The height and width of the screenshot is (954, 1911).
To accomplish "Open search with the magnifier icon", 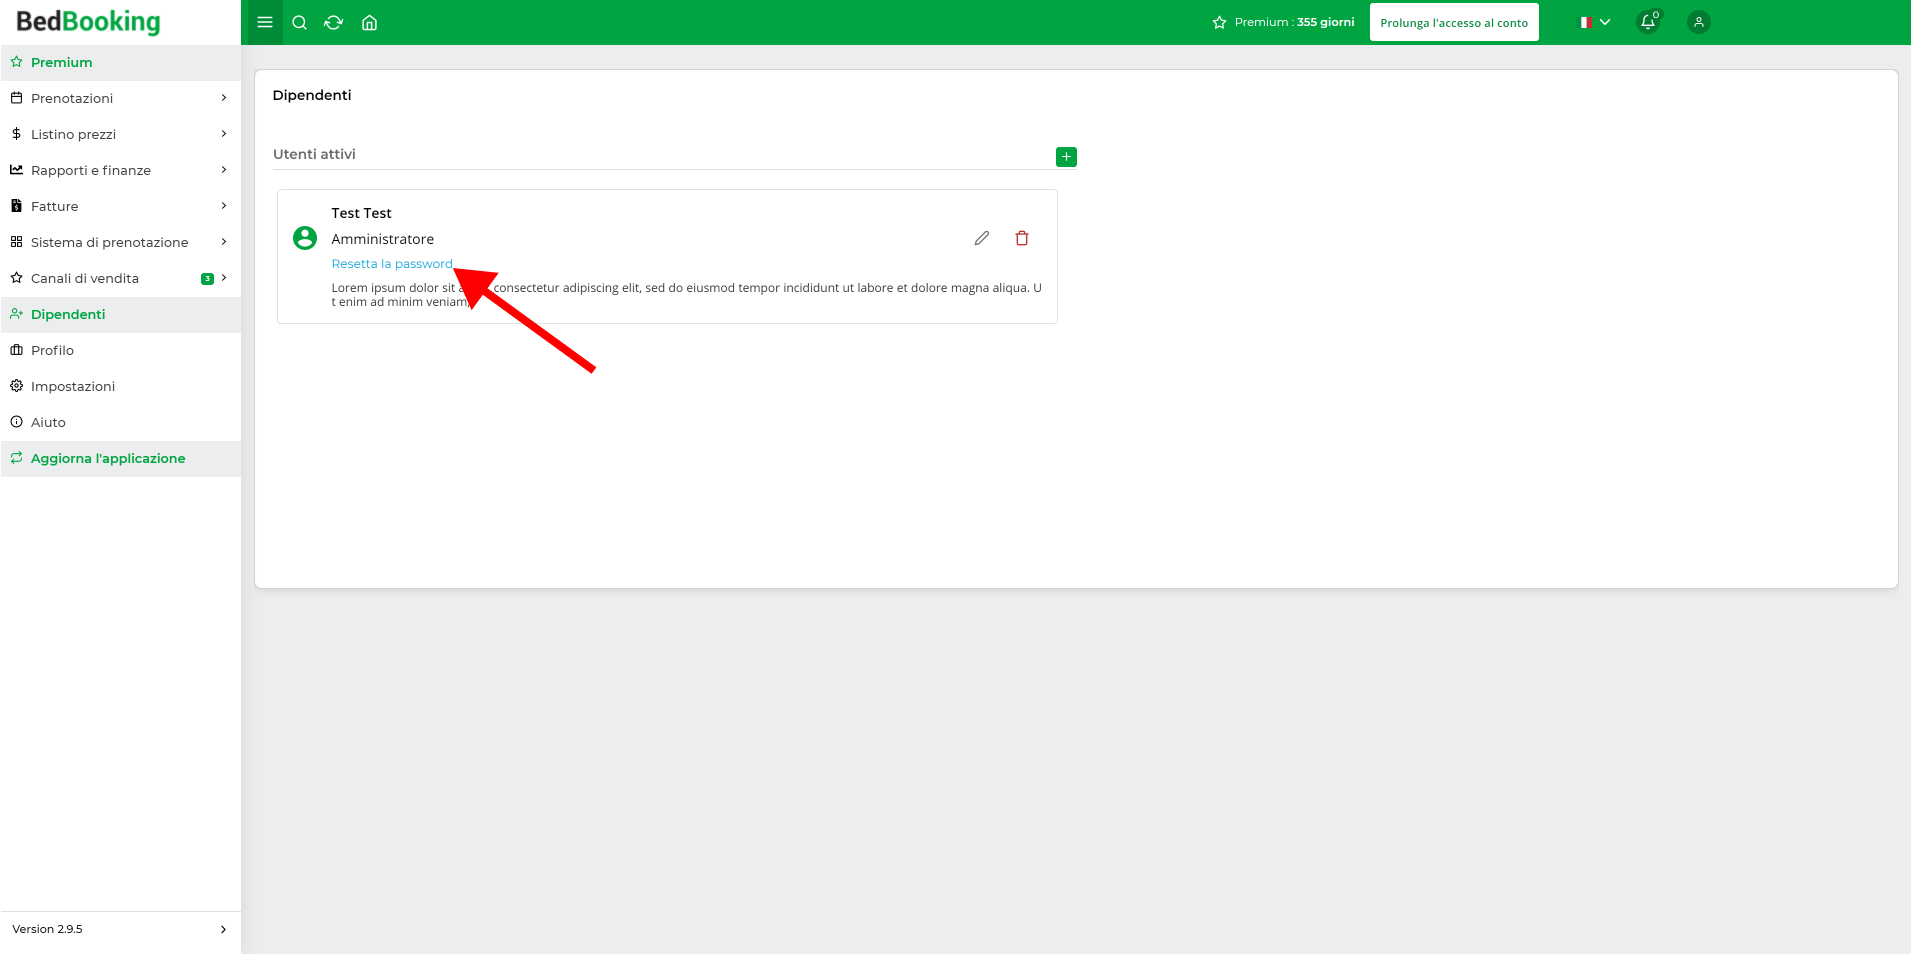I will 299,22.
